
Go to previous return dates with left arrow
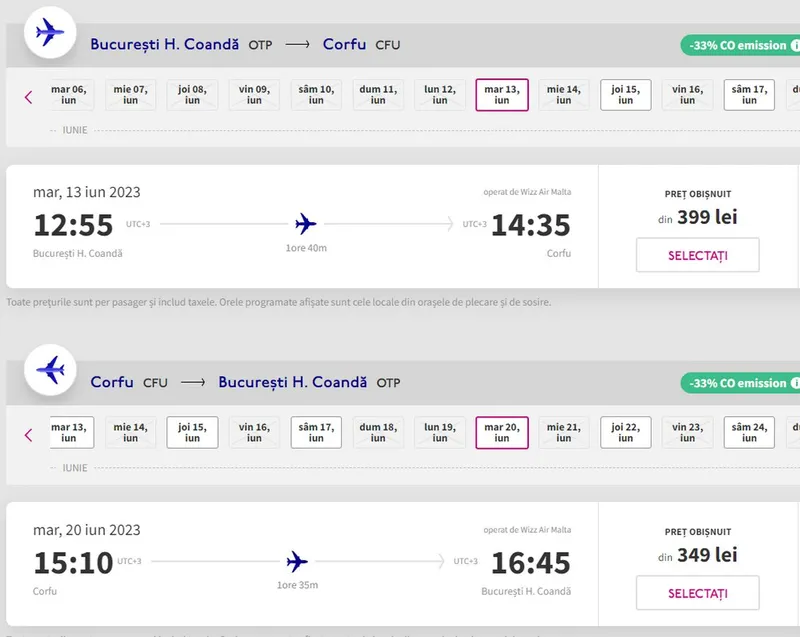[28, 435]
